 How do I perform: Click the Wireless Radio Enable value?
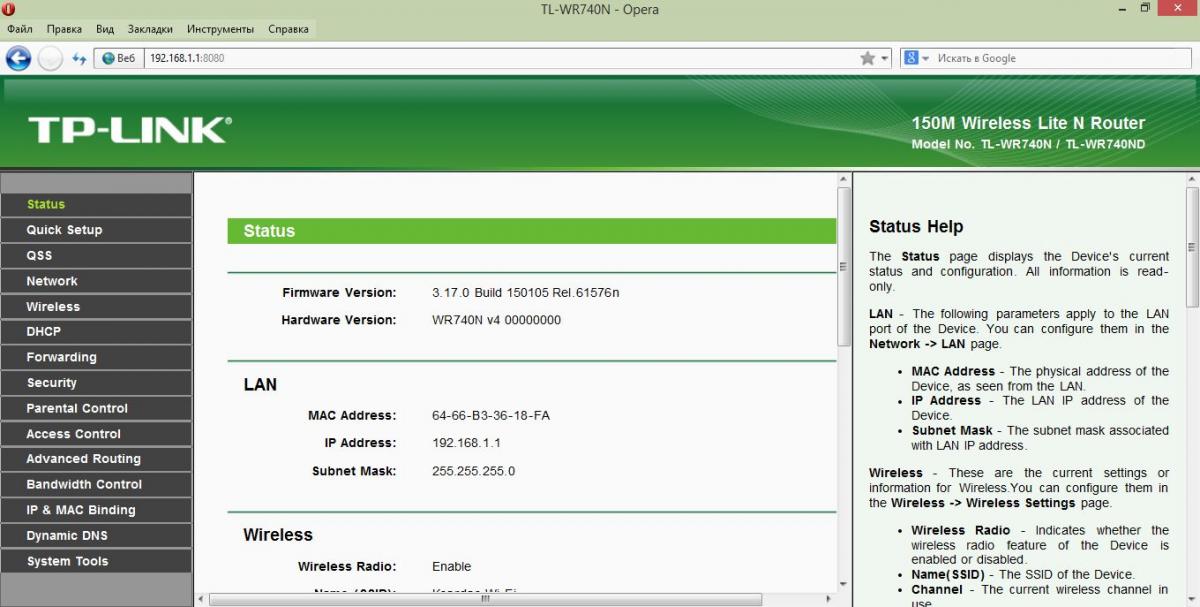(x=451, y=566)
